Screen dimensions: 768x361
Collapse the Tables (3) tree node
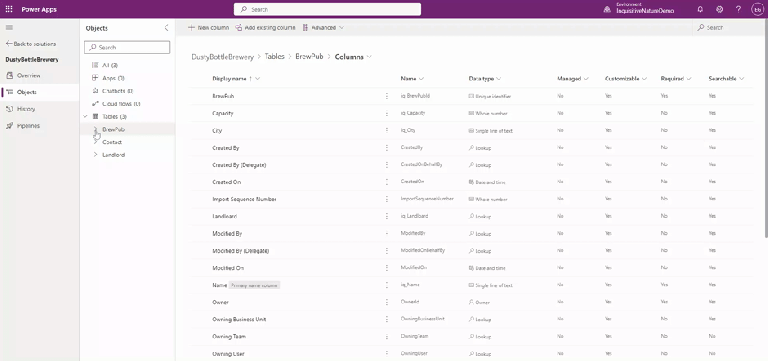[x=85, y=117]
